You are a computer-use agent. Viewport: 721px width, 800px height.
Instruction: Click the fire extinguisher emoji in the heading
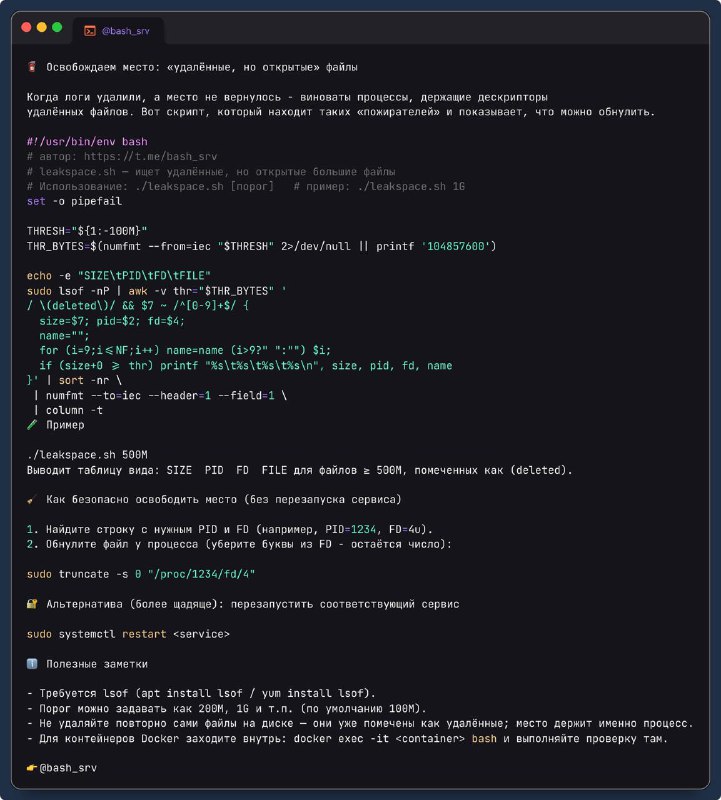(x=32, y=67)
